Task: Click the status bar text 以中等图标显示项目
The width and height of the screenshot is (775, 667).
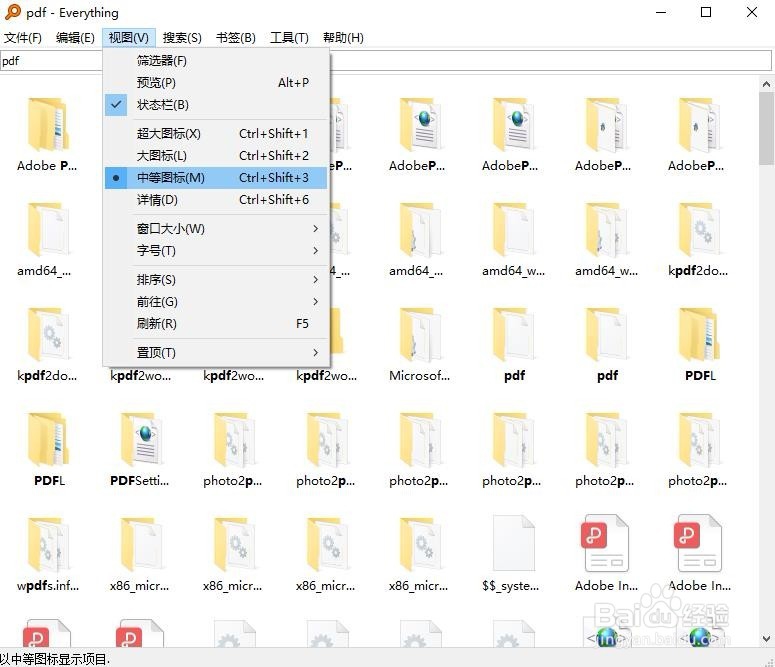Action: (x=55, y=659)
